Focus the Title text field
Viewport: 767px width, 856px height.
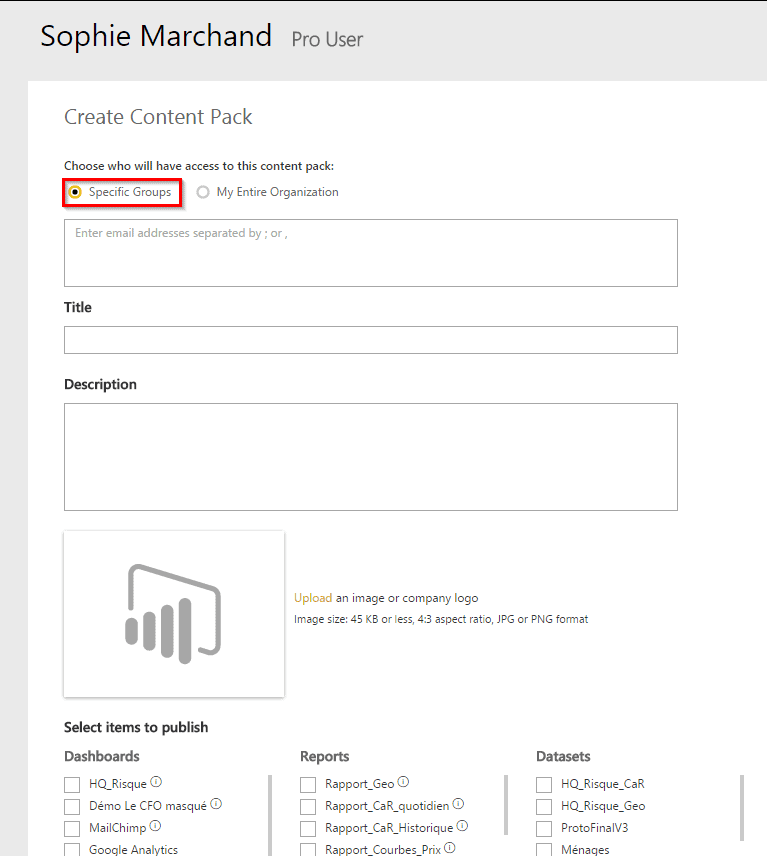click(370, 340)
